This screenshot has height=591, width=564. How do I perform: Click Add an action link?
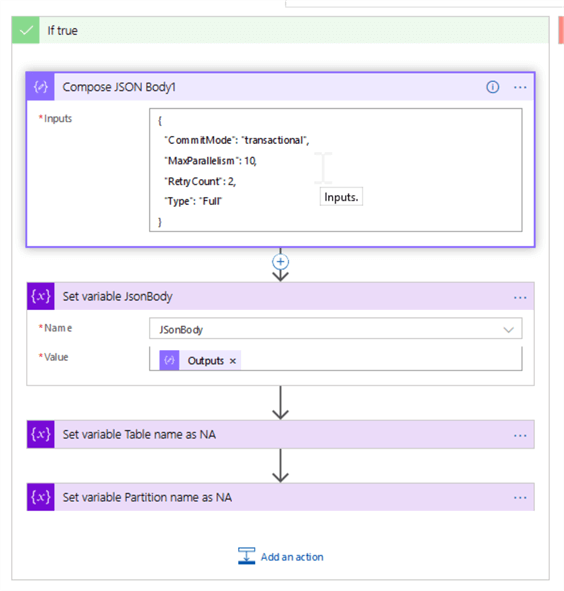click(x=292, y=557)
